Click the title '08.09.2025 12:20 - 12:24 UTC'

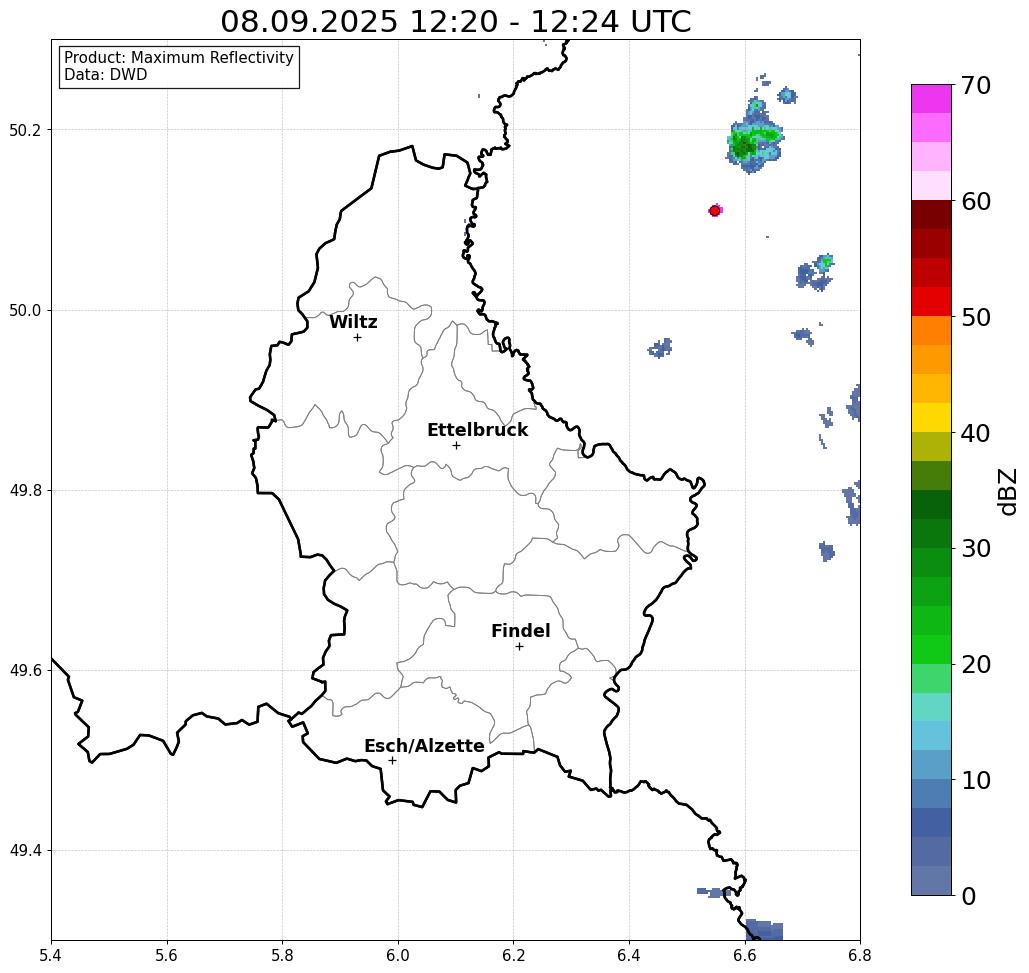pos(455,21)
